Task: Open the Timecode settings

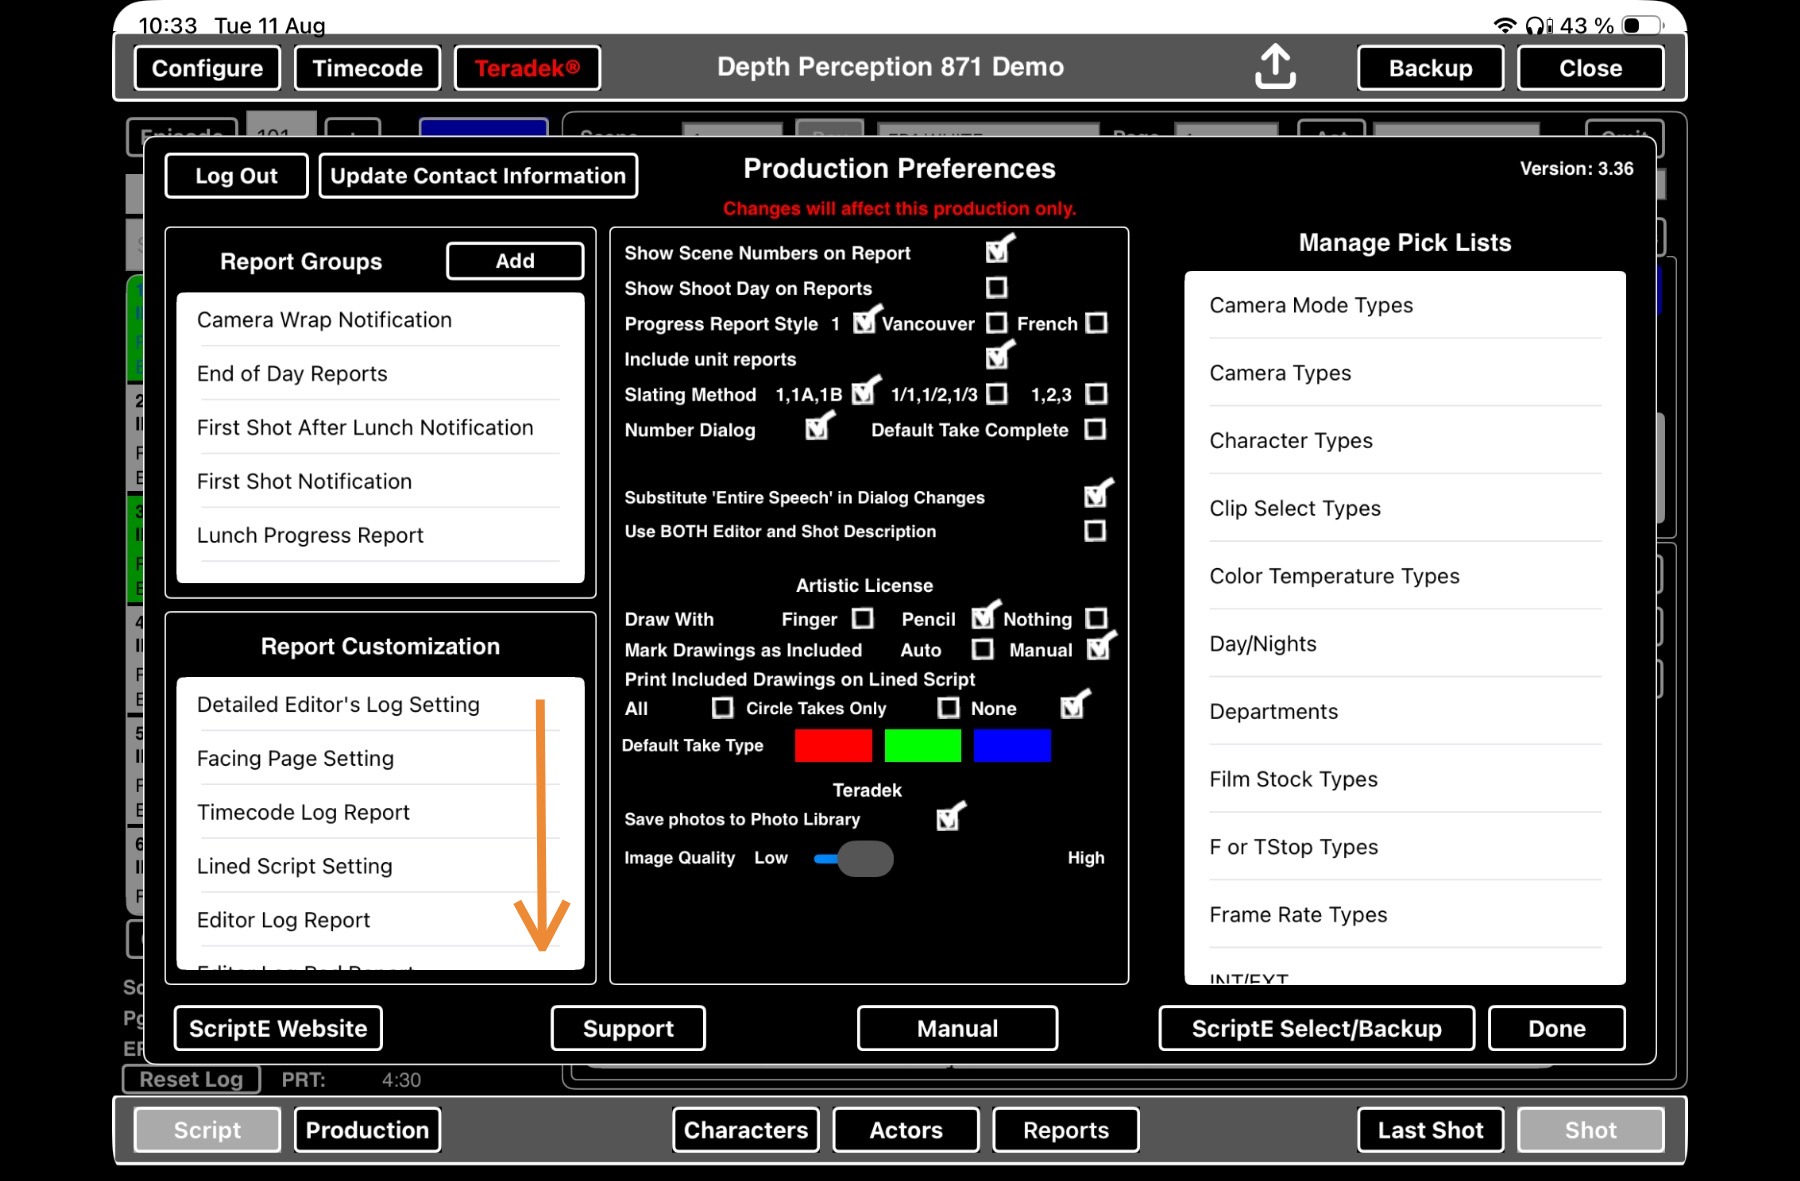Action: click(x=367, y=68)
